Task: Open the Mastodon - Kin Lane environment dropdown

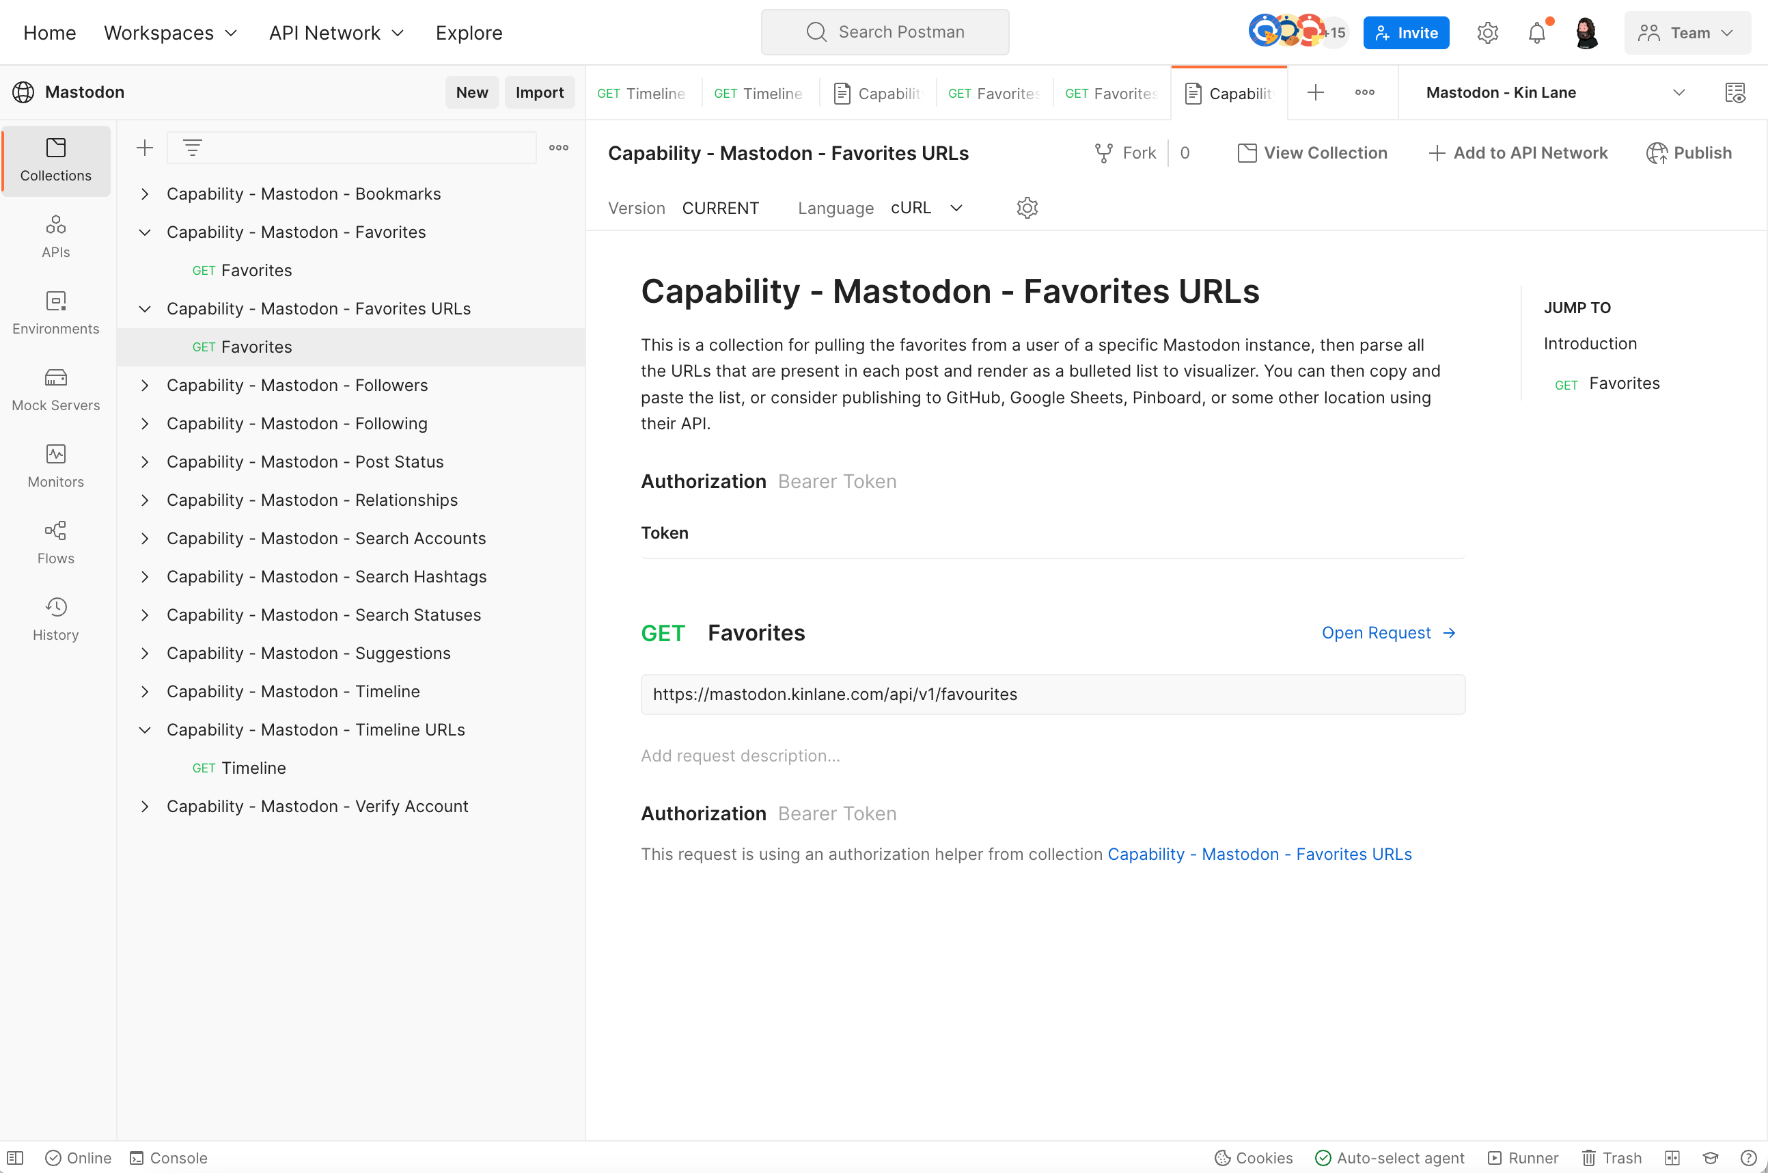Action: (1555, 93)
